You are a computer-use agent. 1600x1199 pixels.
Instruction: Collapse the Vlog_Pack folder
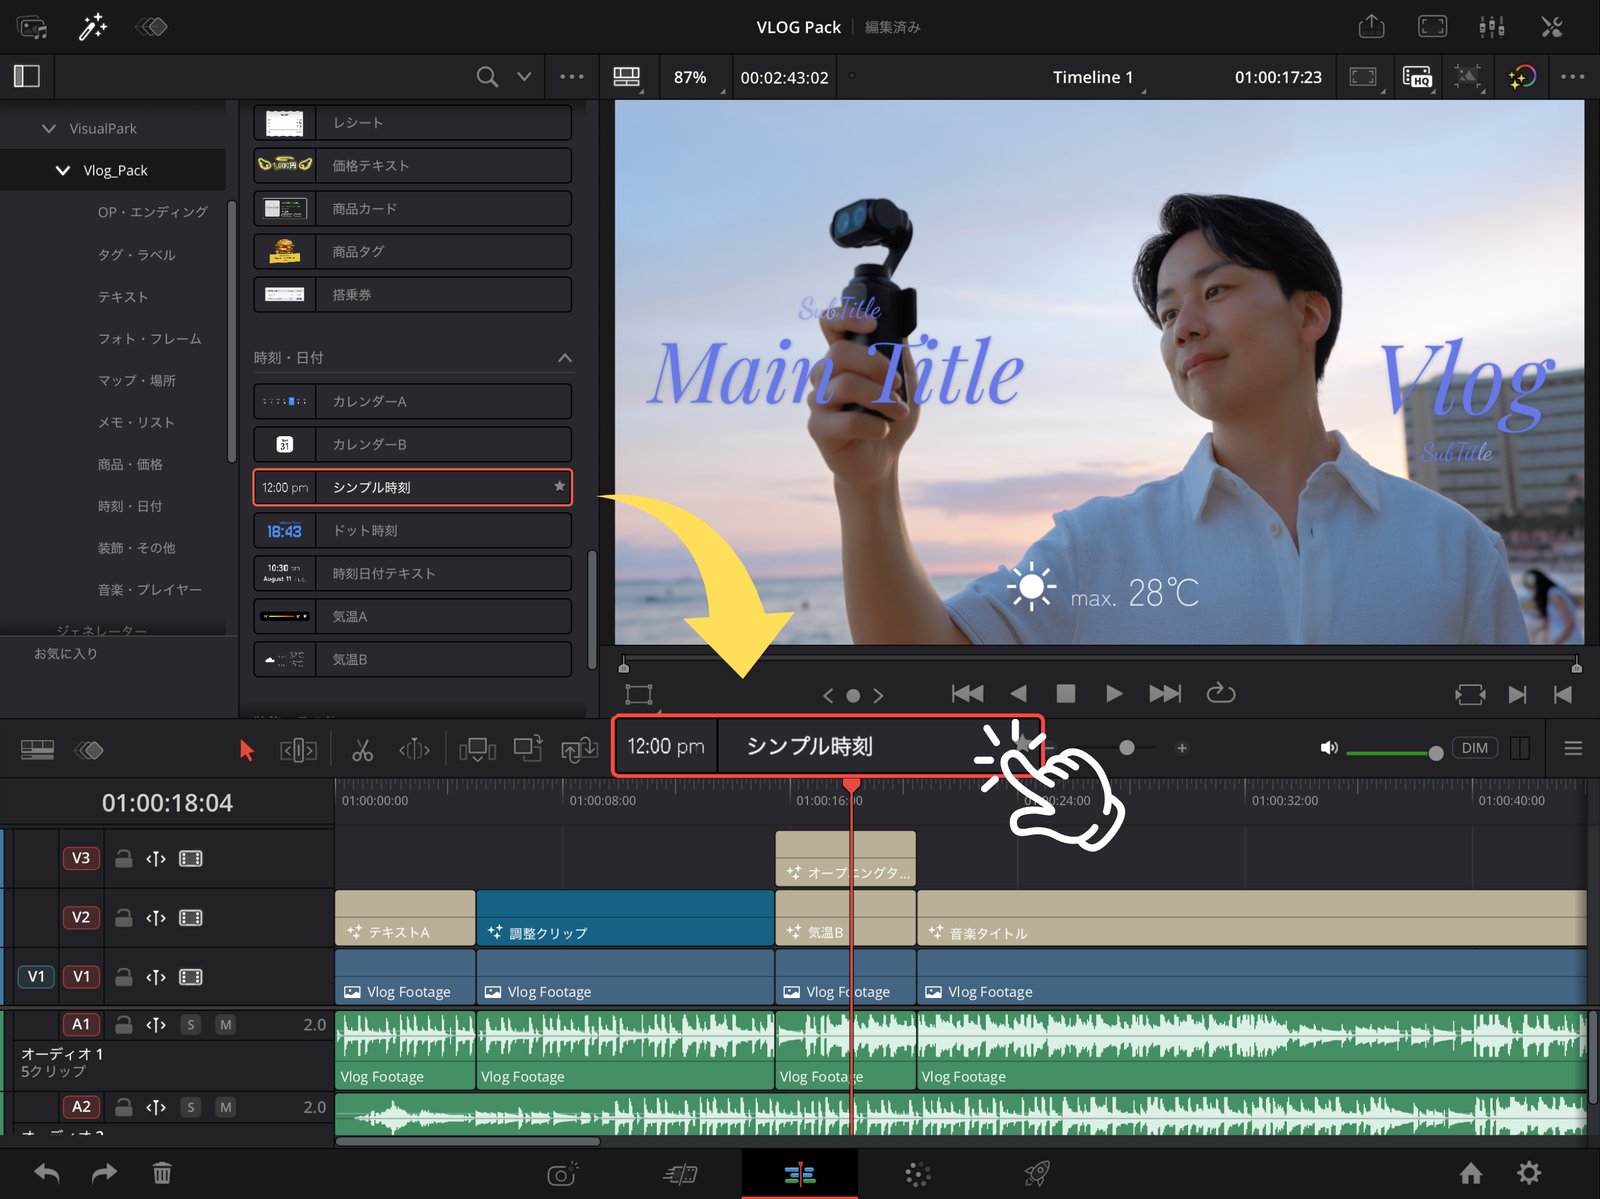62,170
